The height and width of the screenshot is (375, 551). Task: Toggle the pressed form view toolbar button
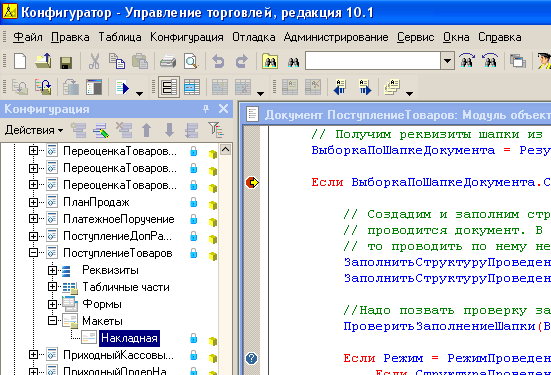(169, 87)
